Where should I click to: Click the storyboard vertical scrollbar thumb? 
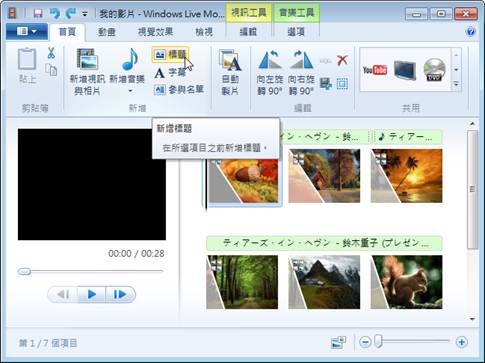[x=472, y=189]
